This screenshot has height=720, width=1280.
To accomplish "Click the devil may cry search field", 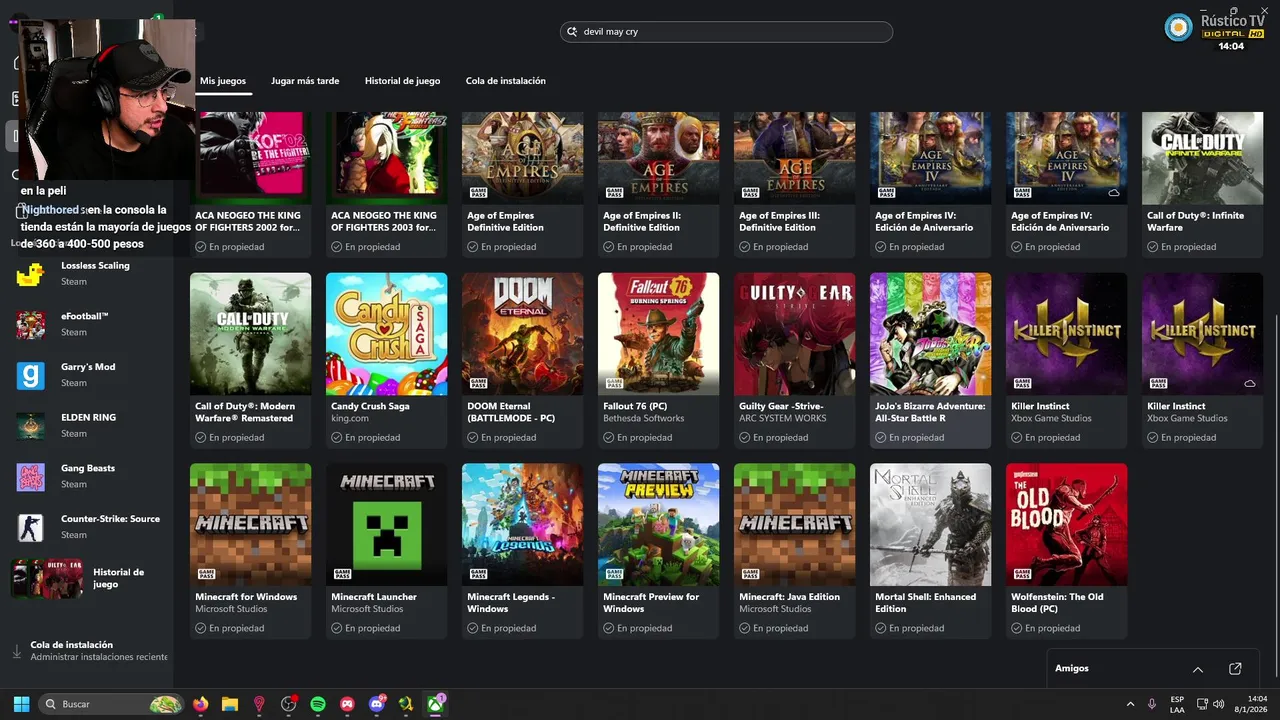I will click(726, 32).
